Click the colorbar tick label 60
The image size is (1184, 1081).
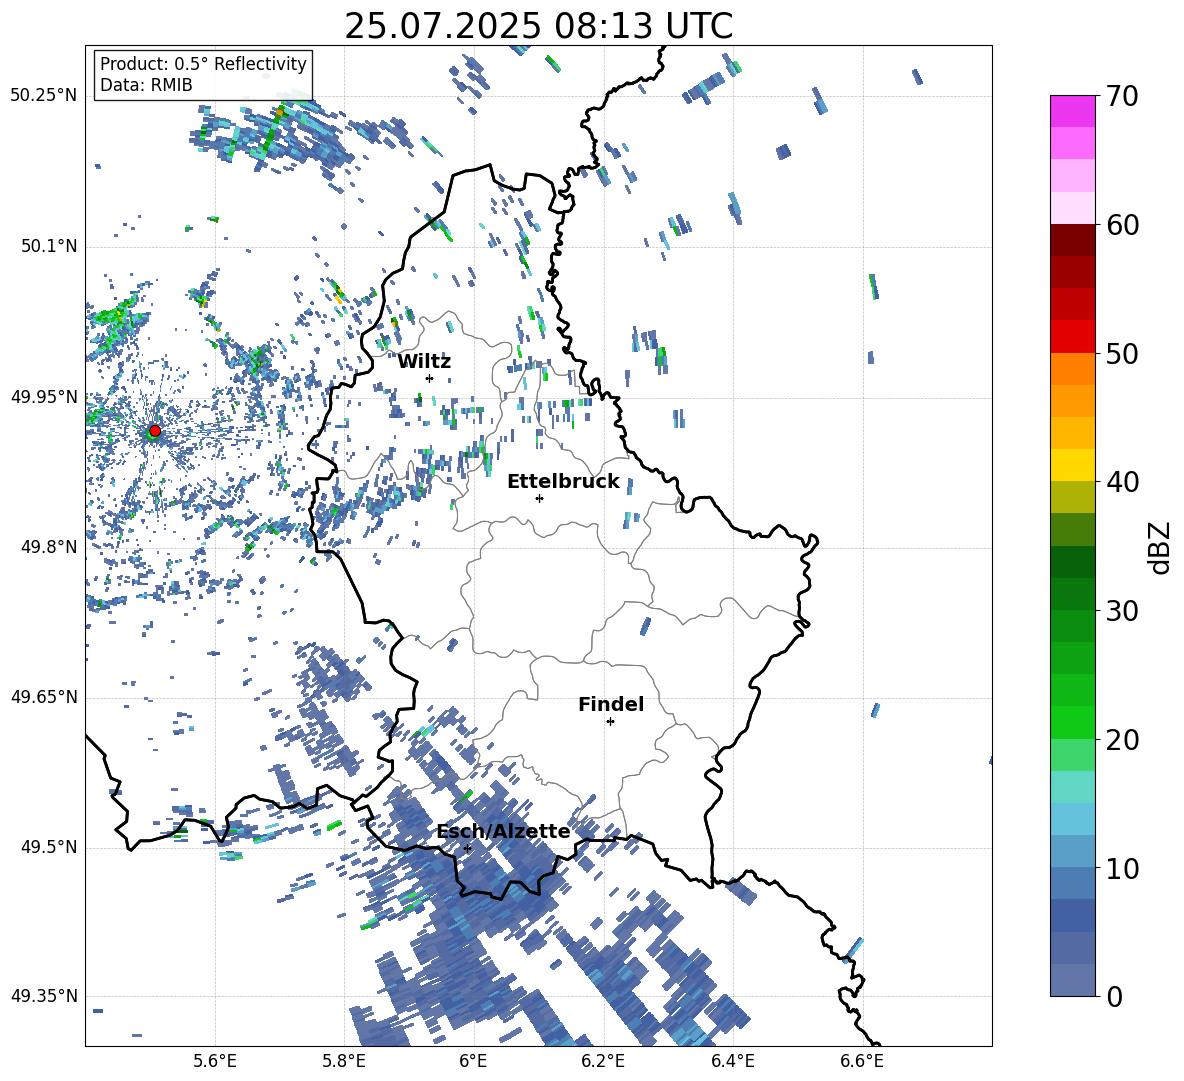click(1122, 225)
